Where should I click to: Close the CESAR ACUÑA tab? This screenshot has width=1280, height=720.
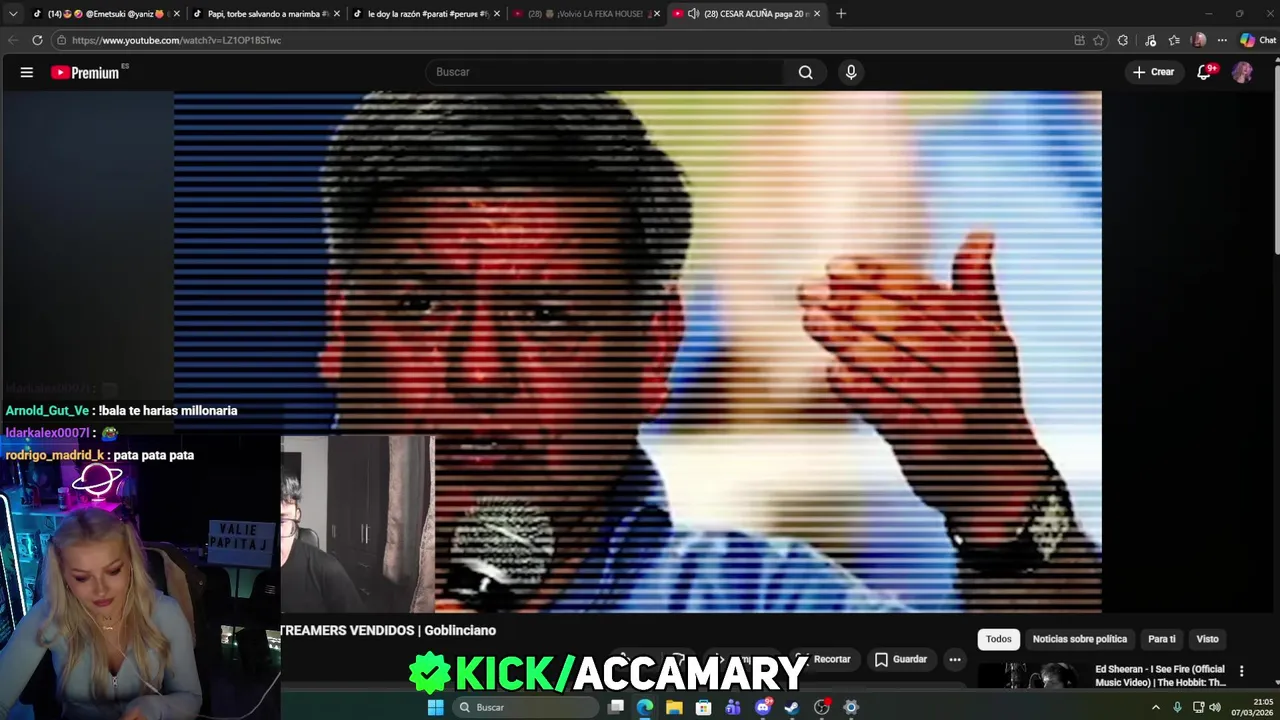click(x=817, y=14)
